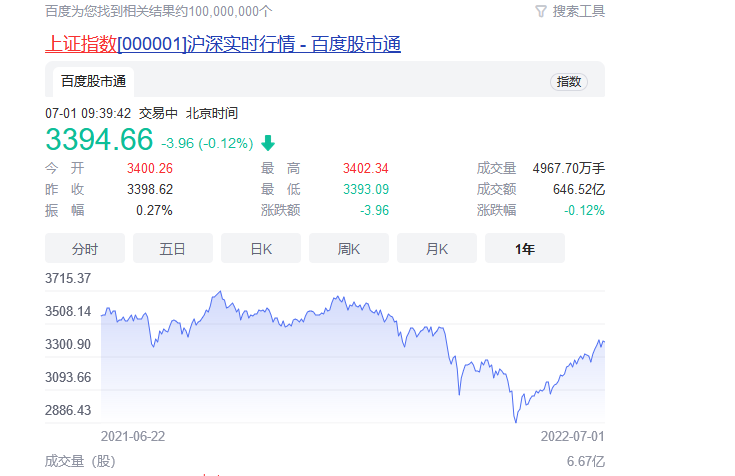Click the 成交量 value 4967.70万手
Image resolution: width=735 pixels, height=476 pixels.
click(x=569, y=168)
